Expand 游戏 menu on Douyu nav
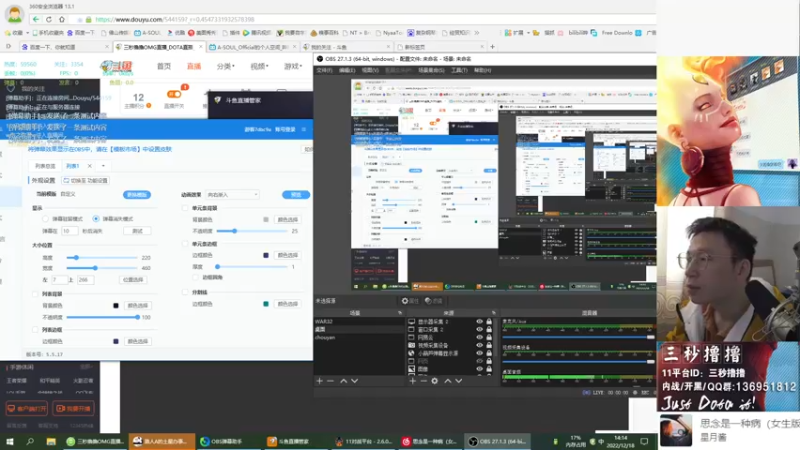This screenshot has height=450, width=800. tap(293, 66)
